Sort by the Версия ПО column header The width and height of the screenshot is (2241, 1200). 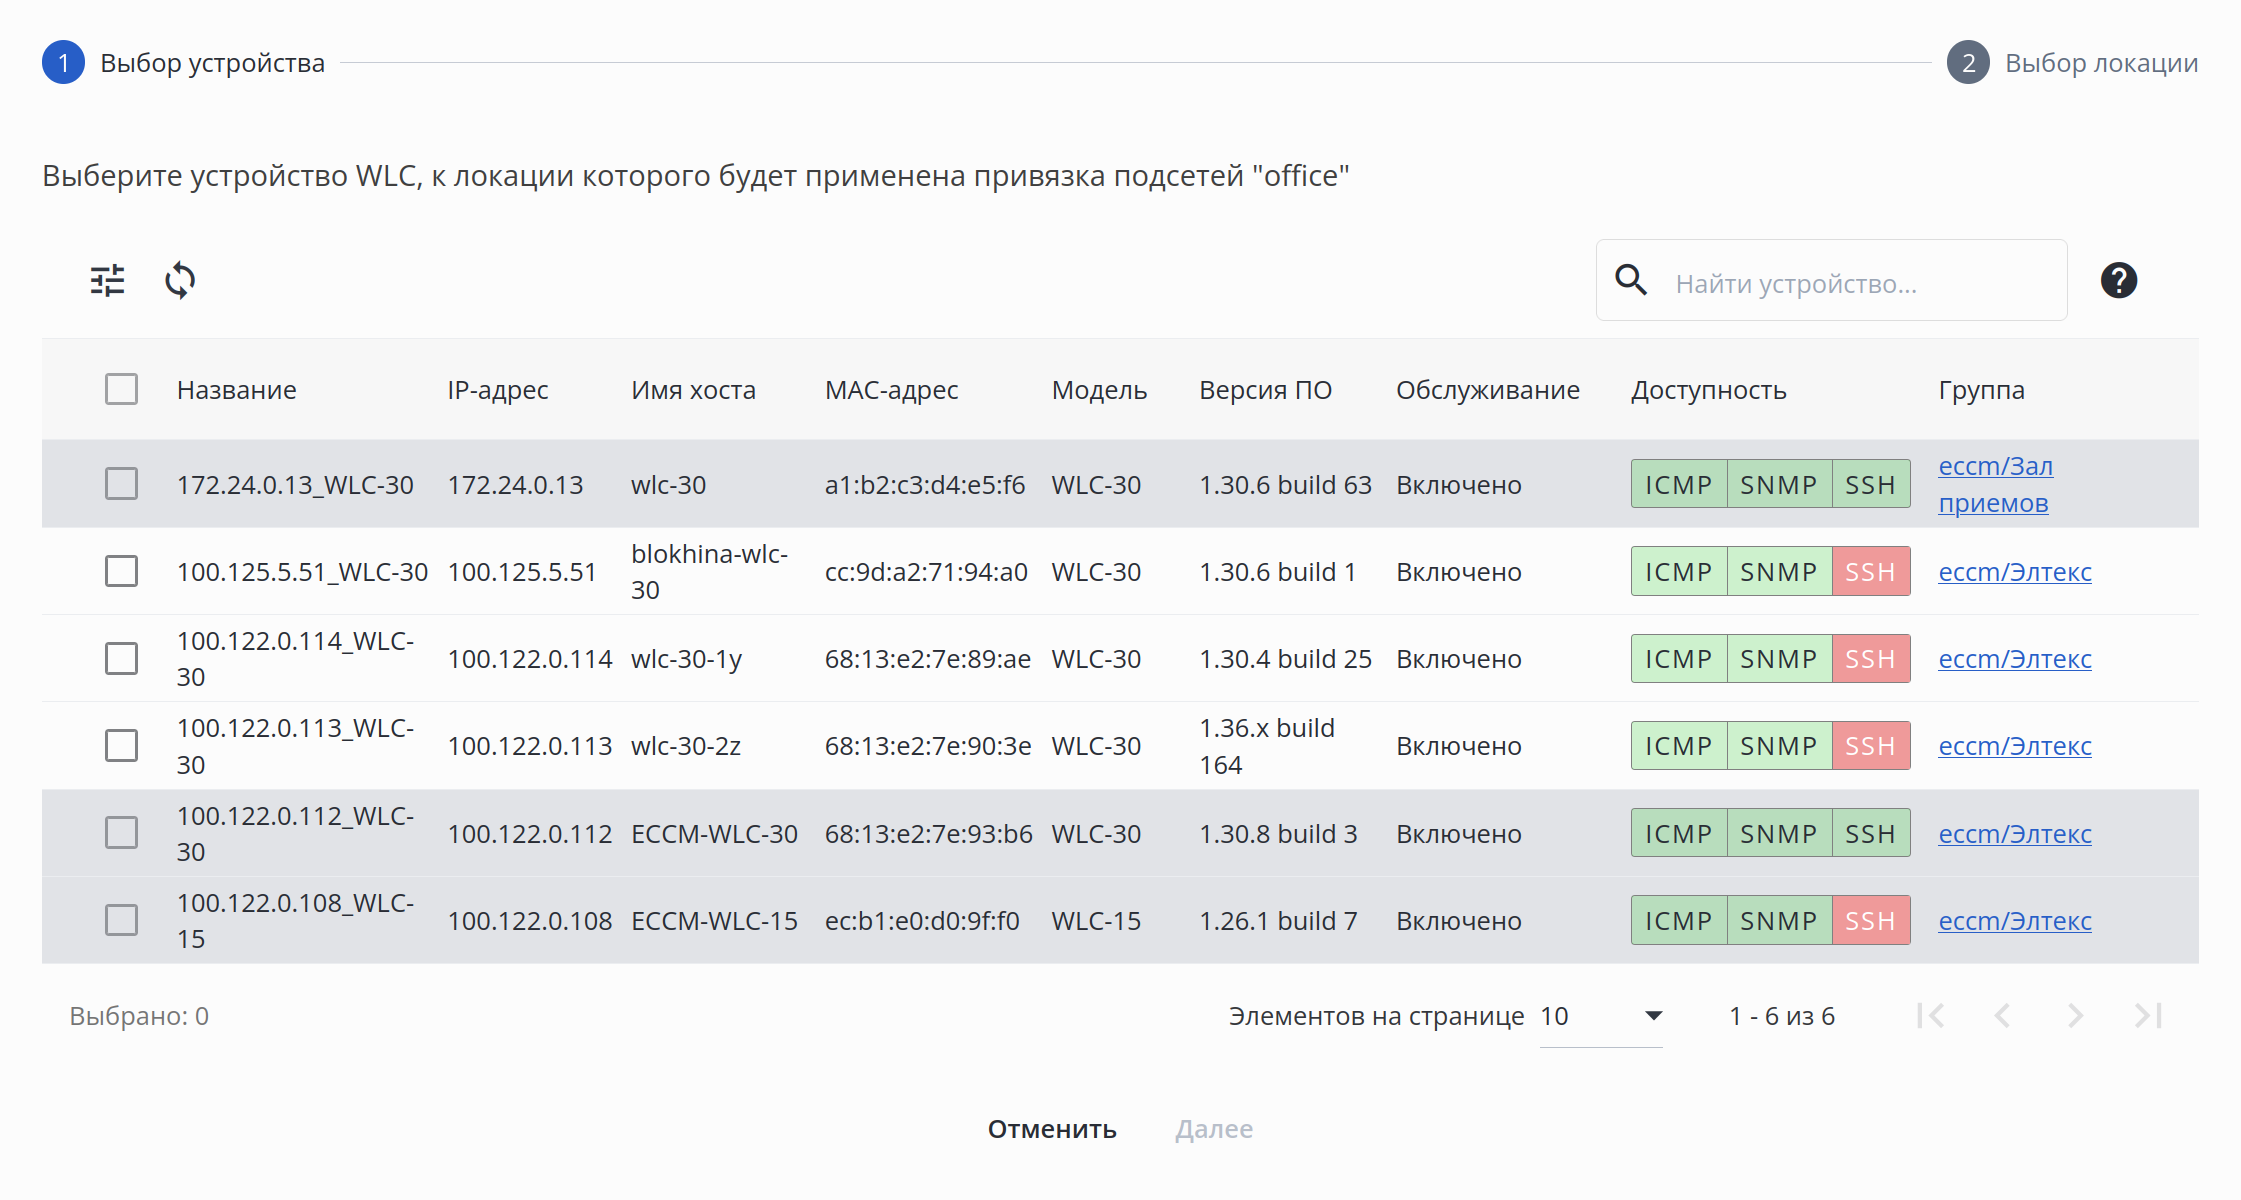[x=1265, y=390]
